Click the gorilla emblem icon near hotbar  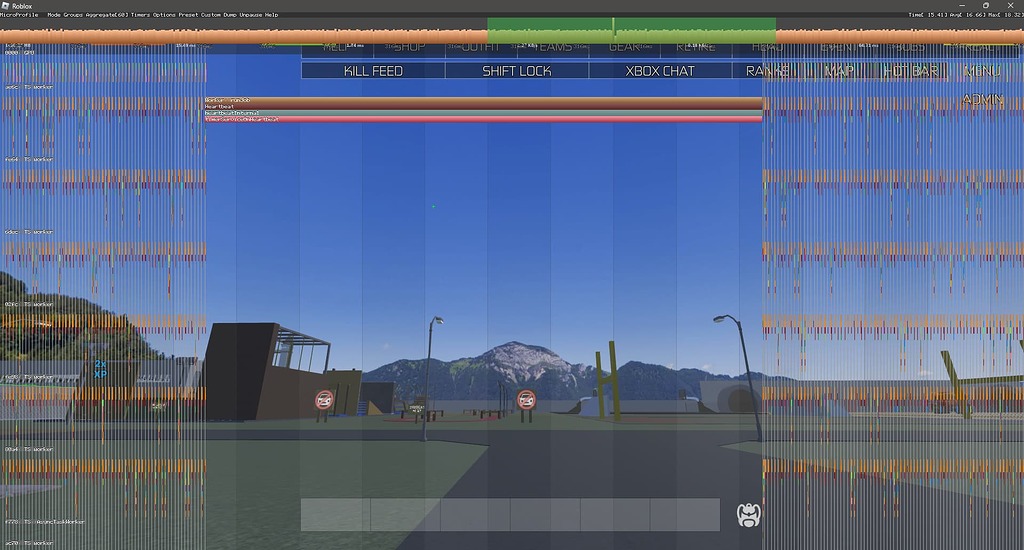click(748, 515)
